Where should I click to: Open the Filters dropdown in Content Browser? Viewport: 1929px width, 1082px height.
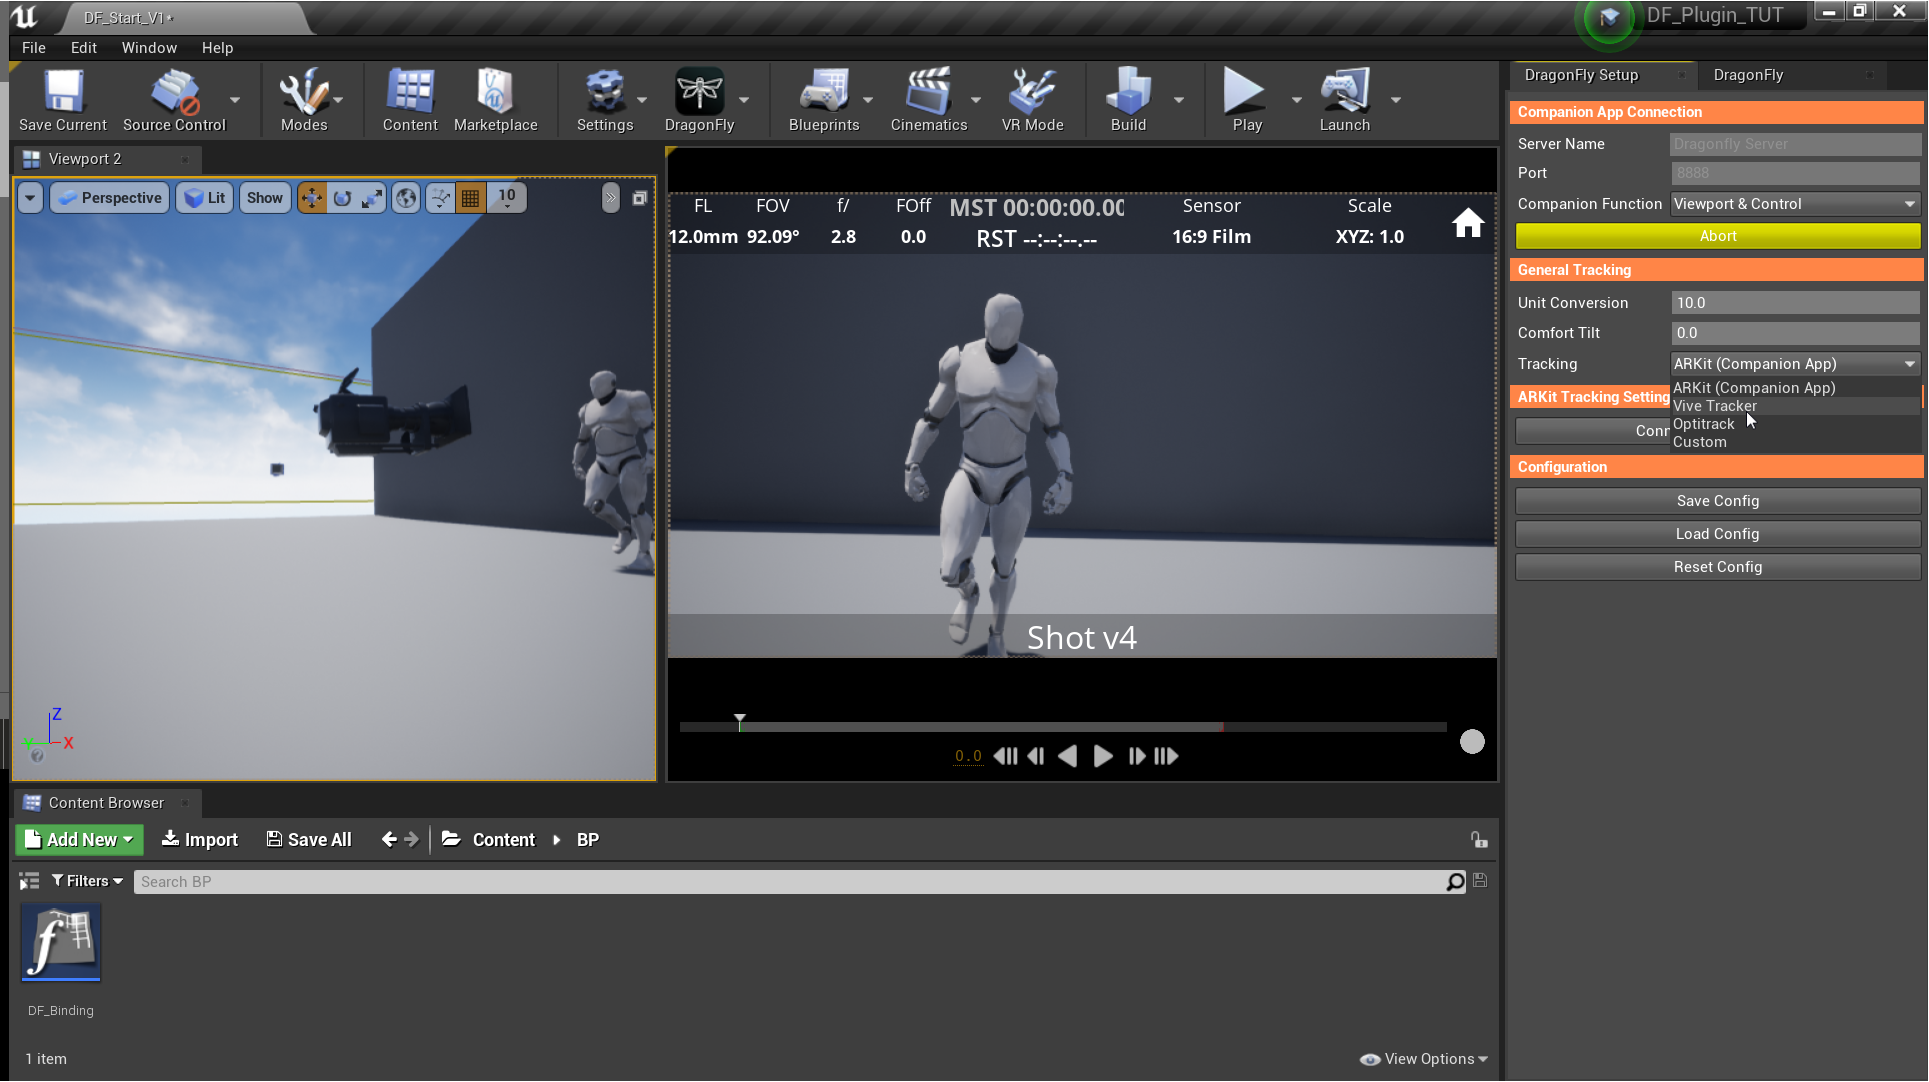(x=87, y=881)
